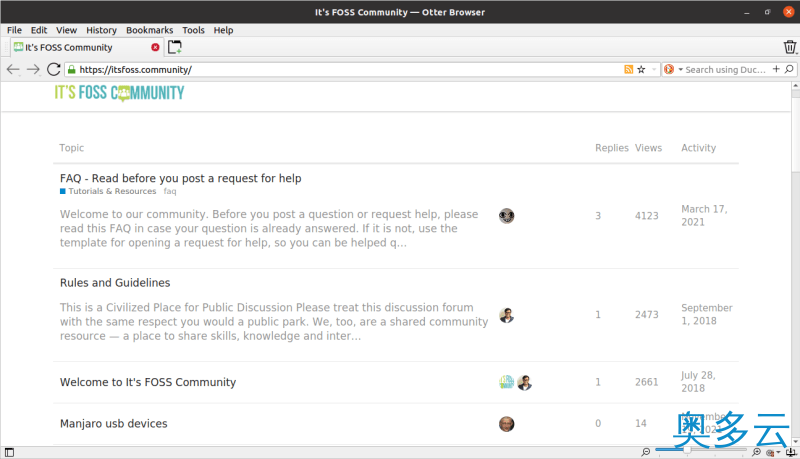Click the 4123 views count
This screenshot has height=459, width=800.
[646, 216]
